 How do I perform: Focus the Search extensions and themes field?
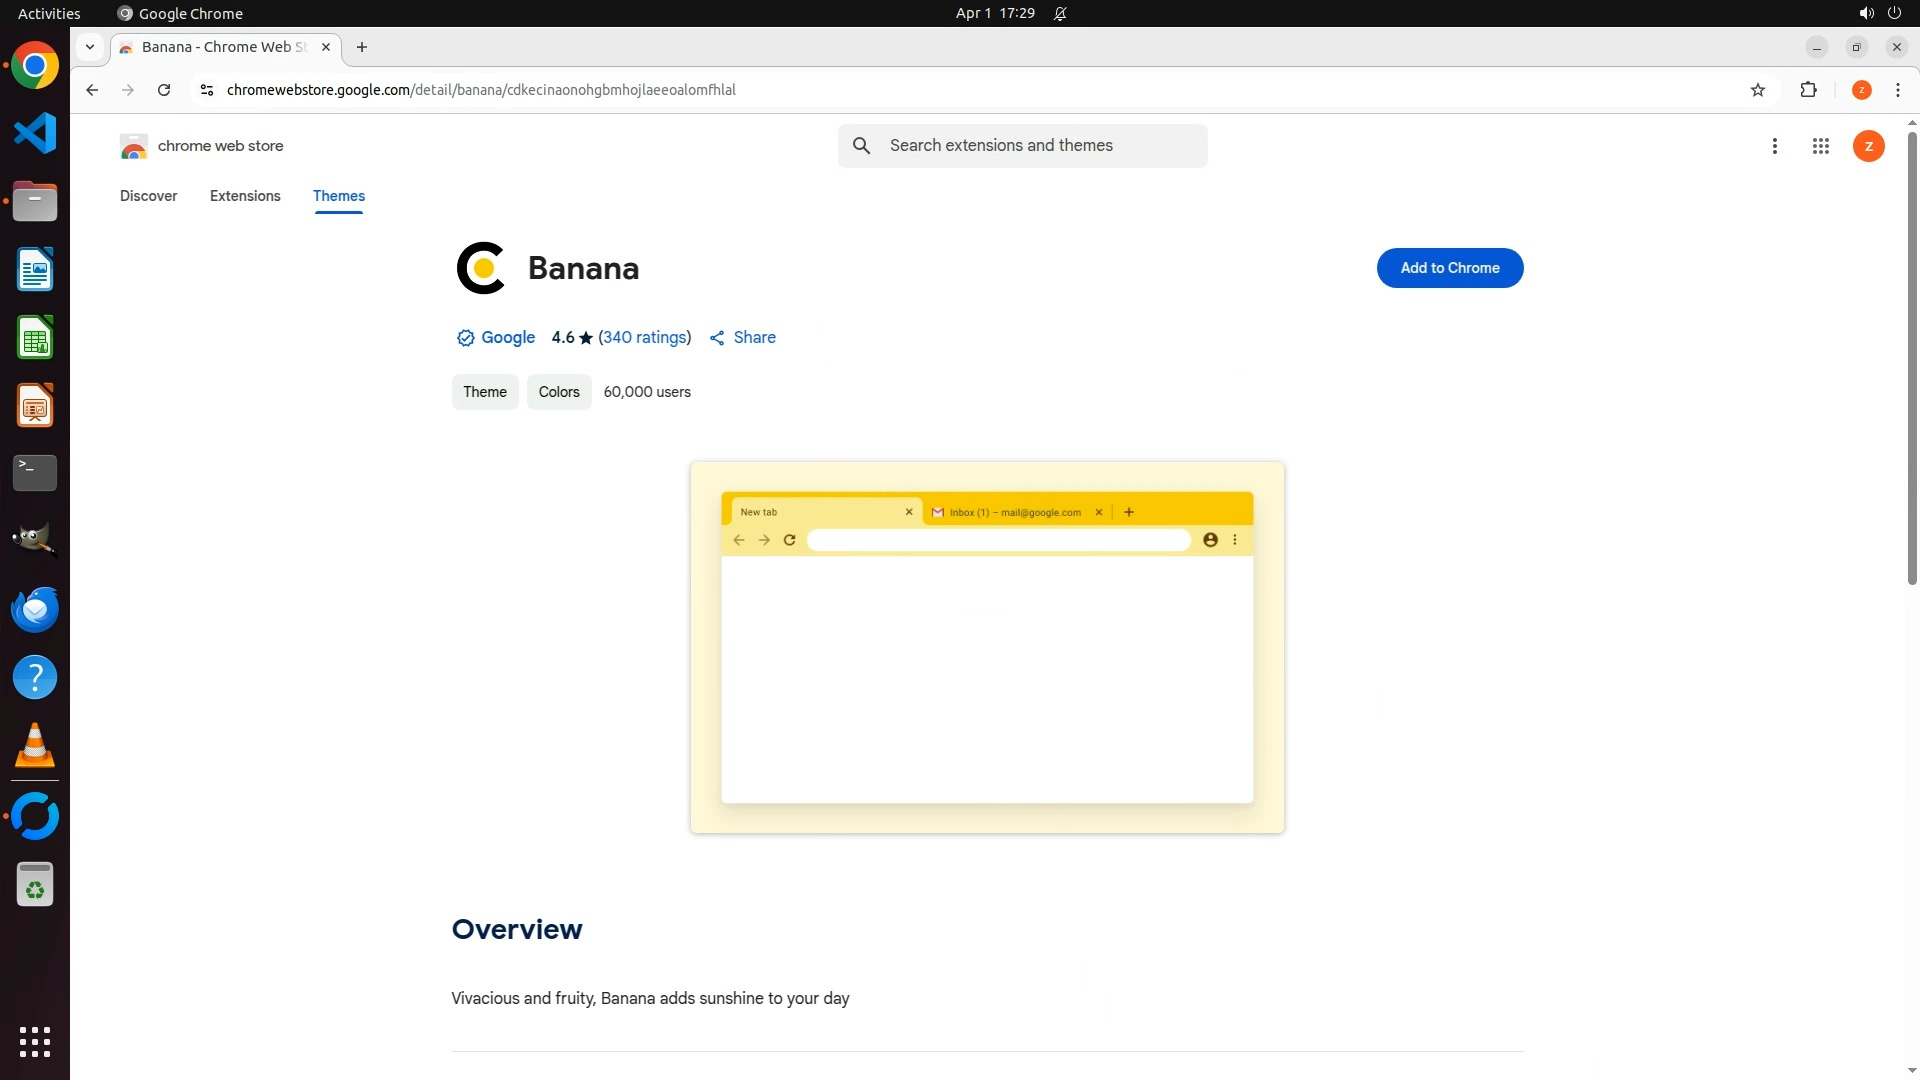[1040, 146]
